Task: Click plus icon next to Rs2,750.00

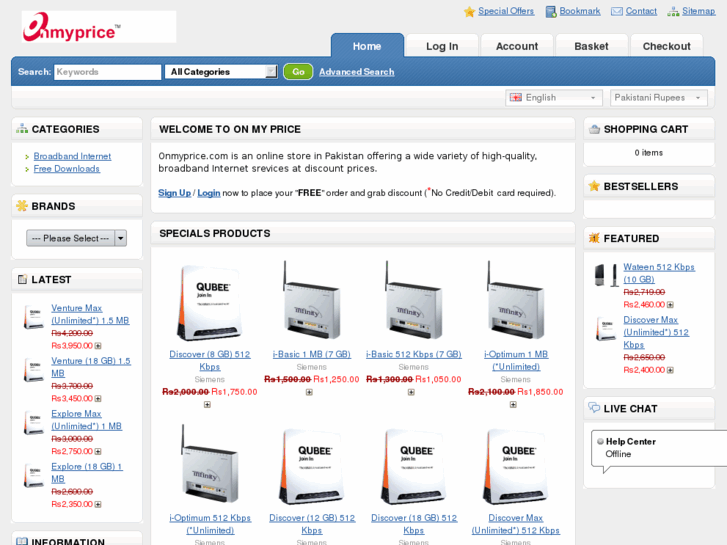Action: pos(98,451)
